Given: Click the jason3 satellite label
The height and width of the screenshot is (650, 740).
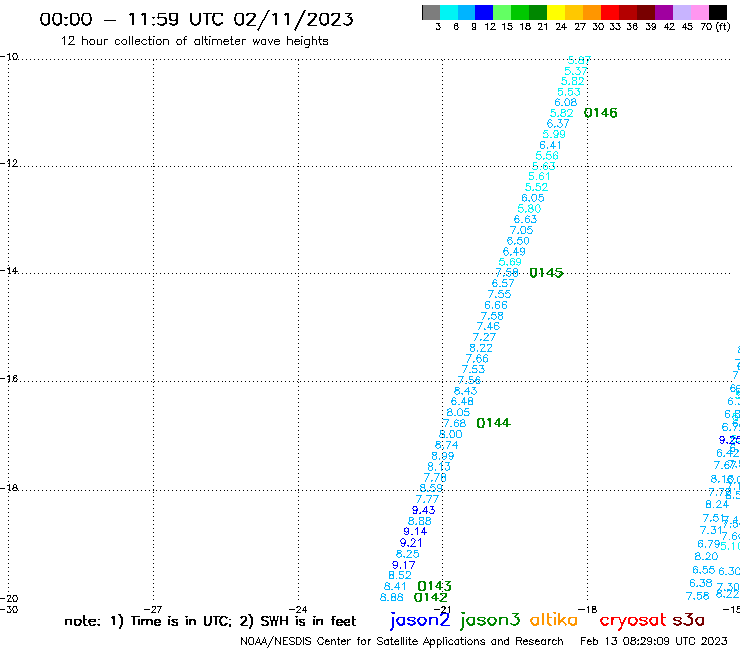Looking at the screenshot, I should coord(490,620).
